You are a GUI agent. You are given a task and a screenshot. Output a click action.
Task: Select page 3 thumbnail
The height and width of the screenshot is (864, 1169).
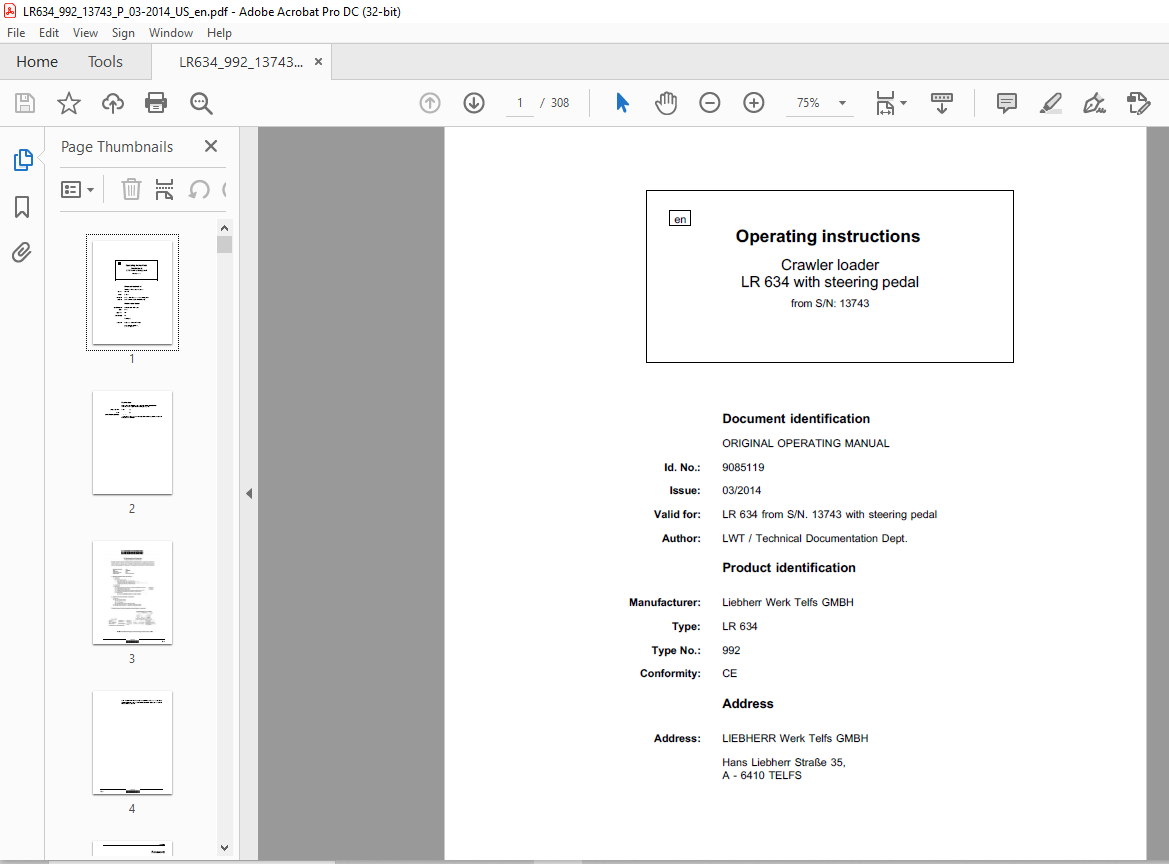tap(133, 593)
